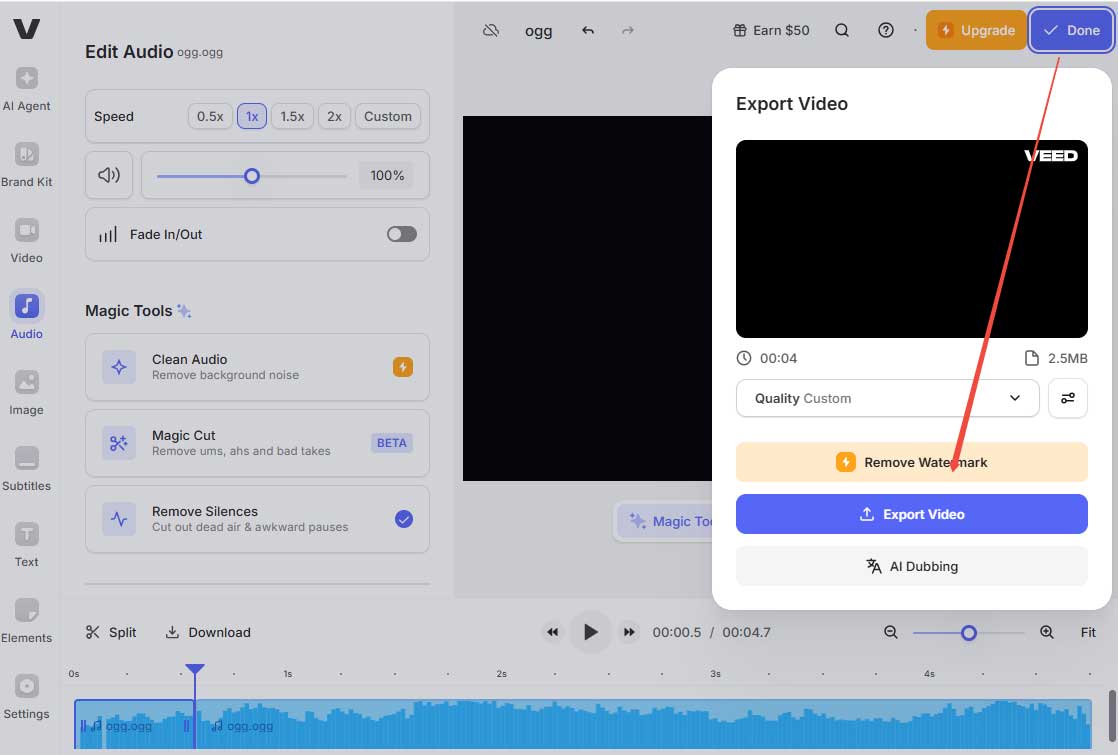Undo the last action
Image resolution: width=1118 pixels, height=755 pixels.
pyautogui.click(x=588, y=30)
